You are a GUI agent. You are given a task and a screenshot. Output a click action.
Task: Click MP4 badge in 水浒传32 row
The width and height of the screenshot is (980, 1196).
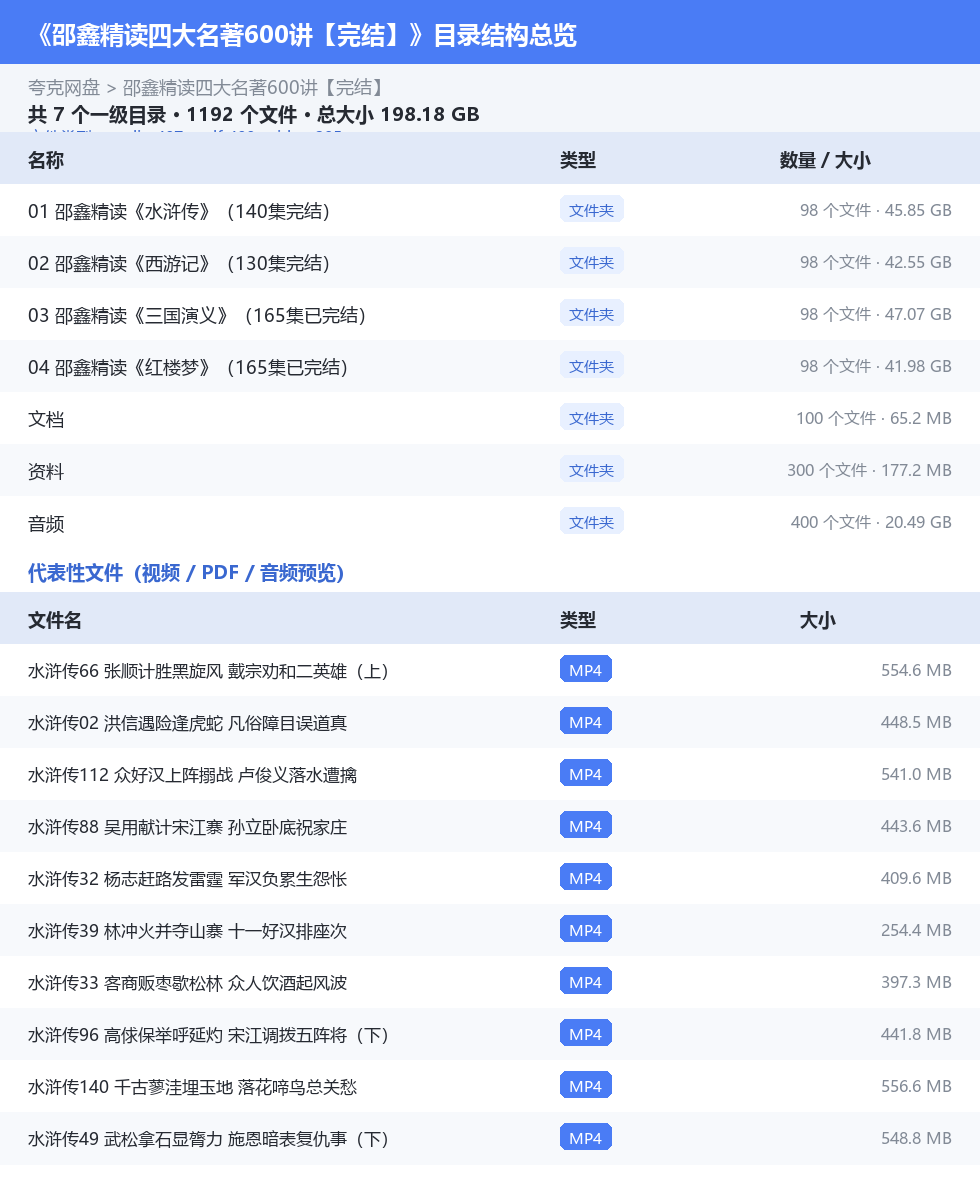[x=586, y=878]
